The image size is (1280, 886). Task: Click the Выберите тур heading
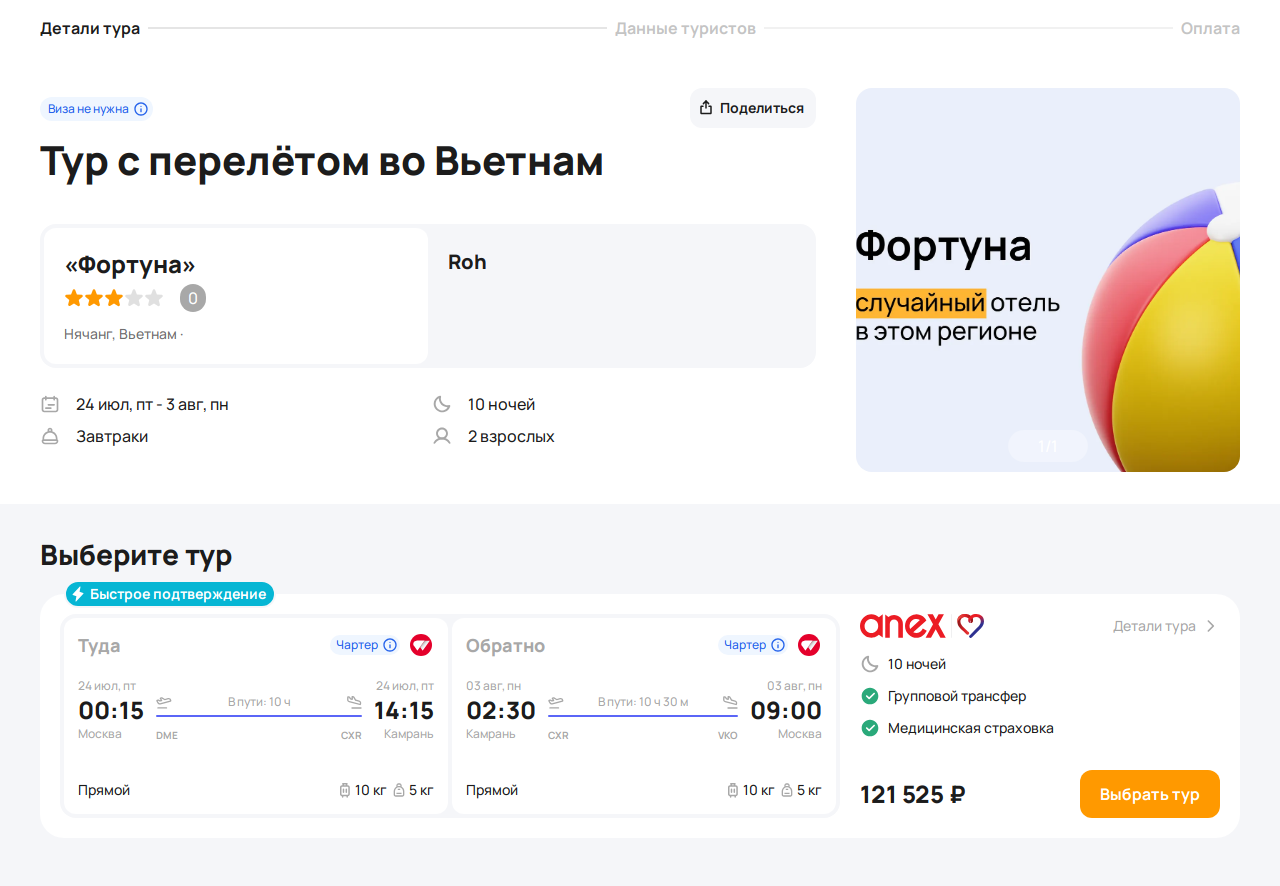click(136, 555)
